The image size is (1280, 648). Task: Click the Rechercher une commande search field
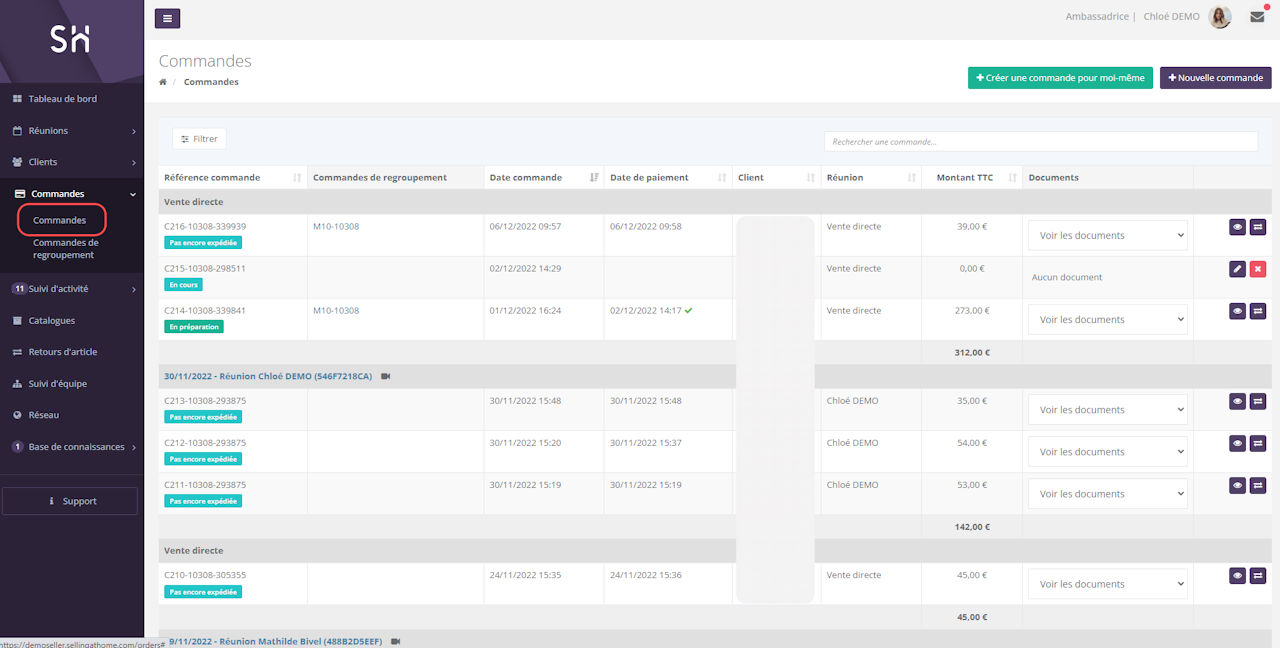(1040, 142)
